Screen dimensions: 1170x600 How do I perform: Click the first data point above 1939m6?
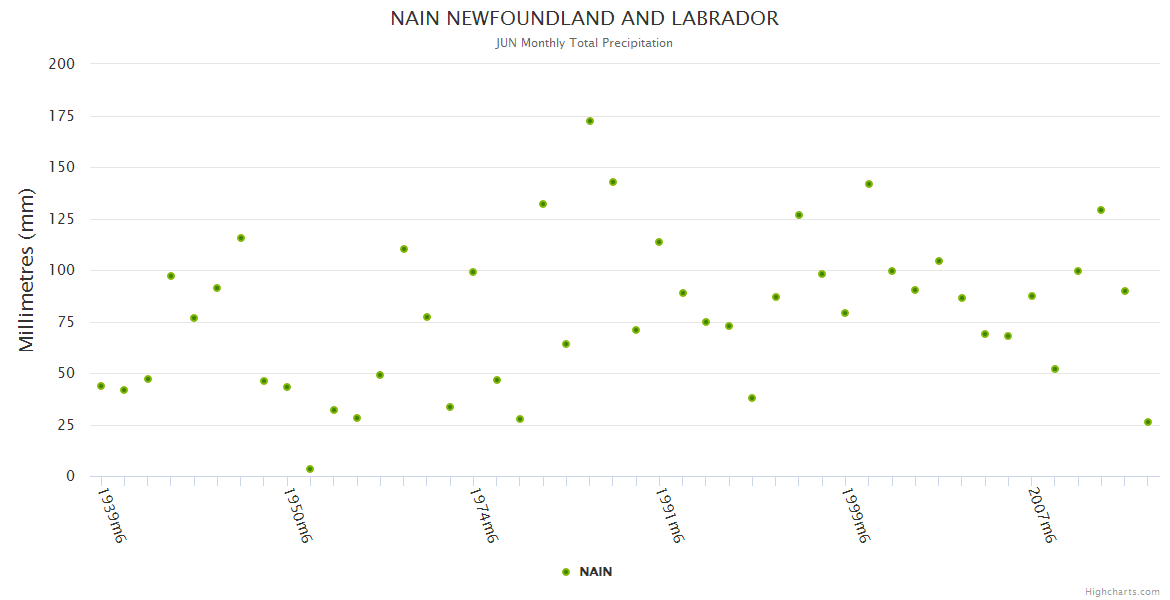101,386
